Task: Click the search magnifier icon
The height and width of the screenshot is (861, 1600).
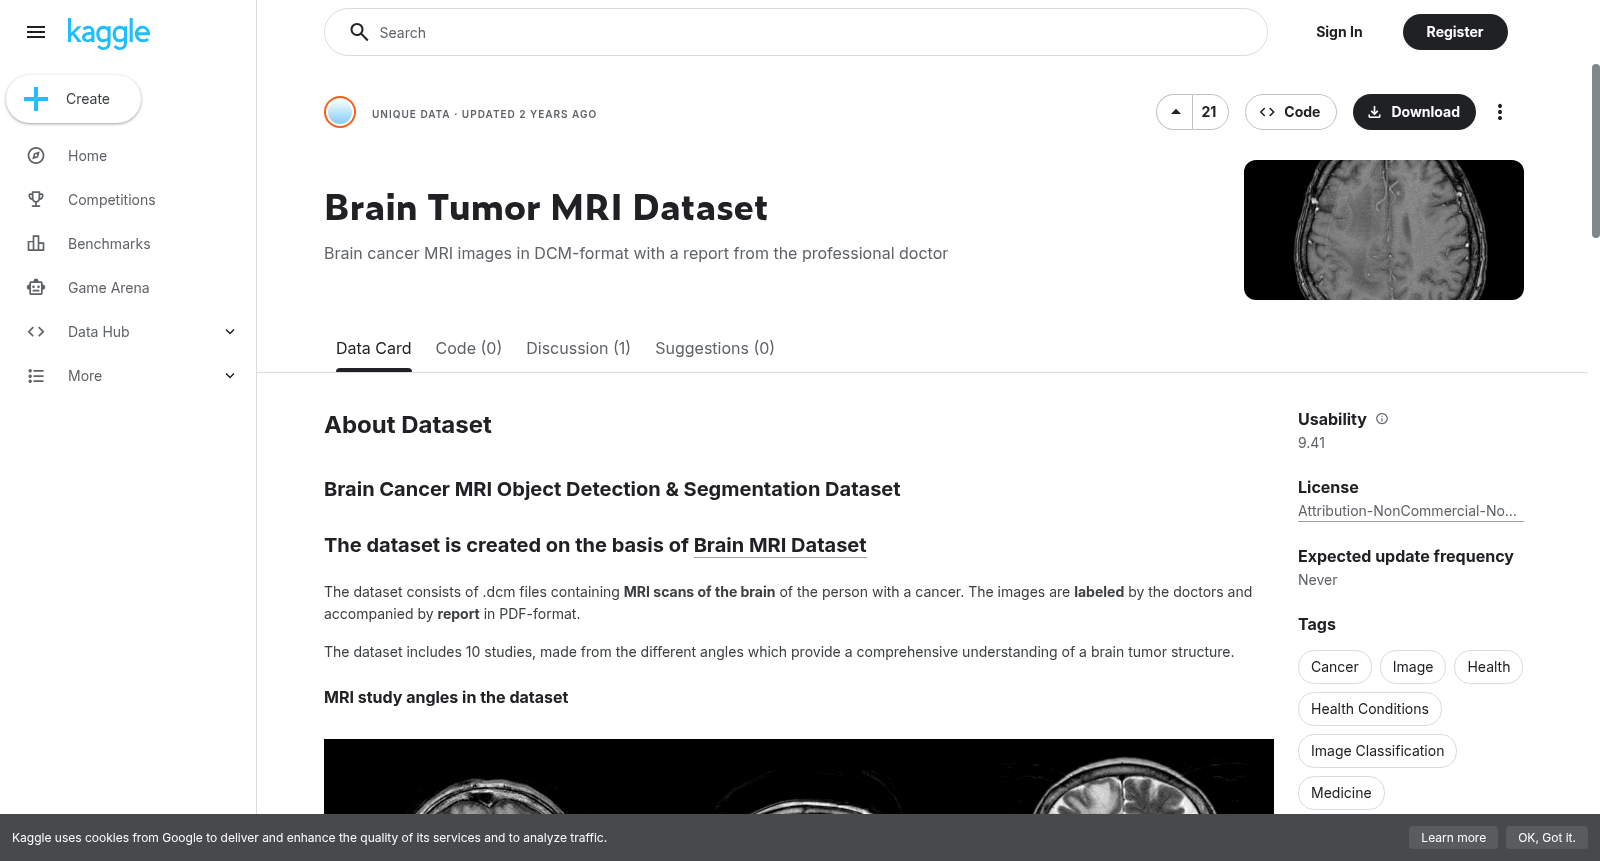Action: [x=359, y=32]
